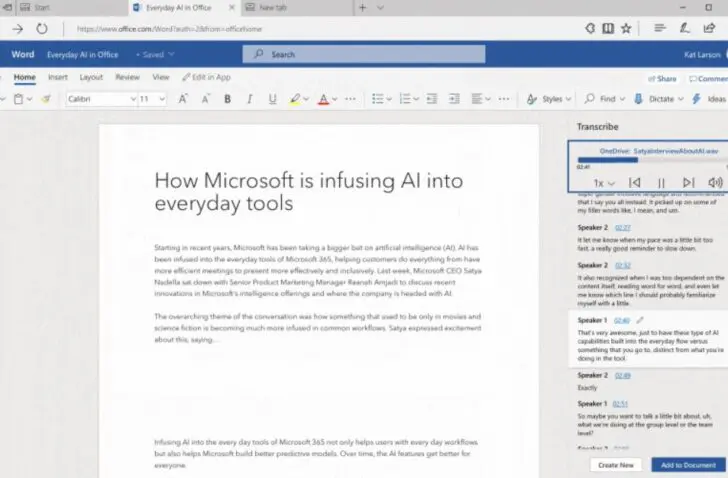Open the browser hub lines icon
Screen dimensions: 728x478
point(660,29)
